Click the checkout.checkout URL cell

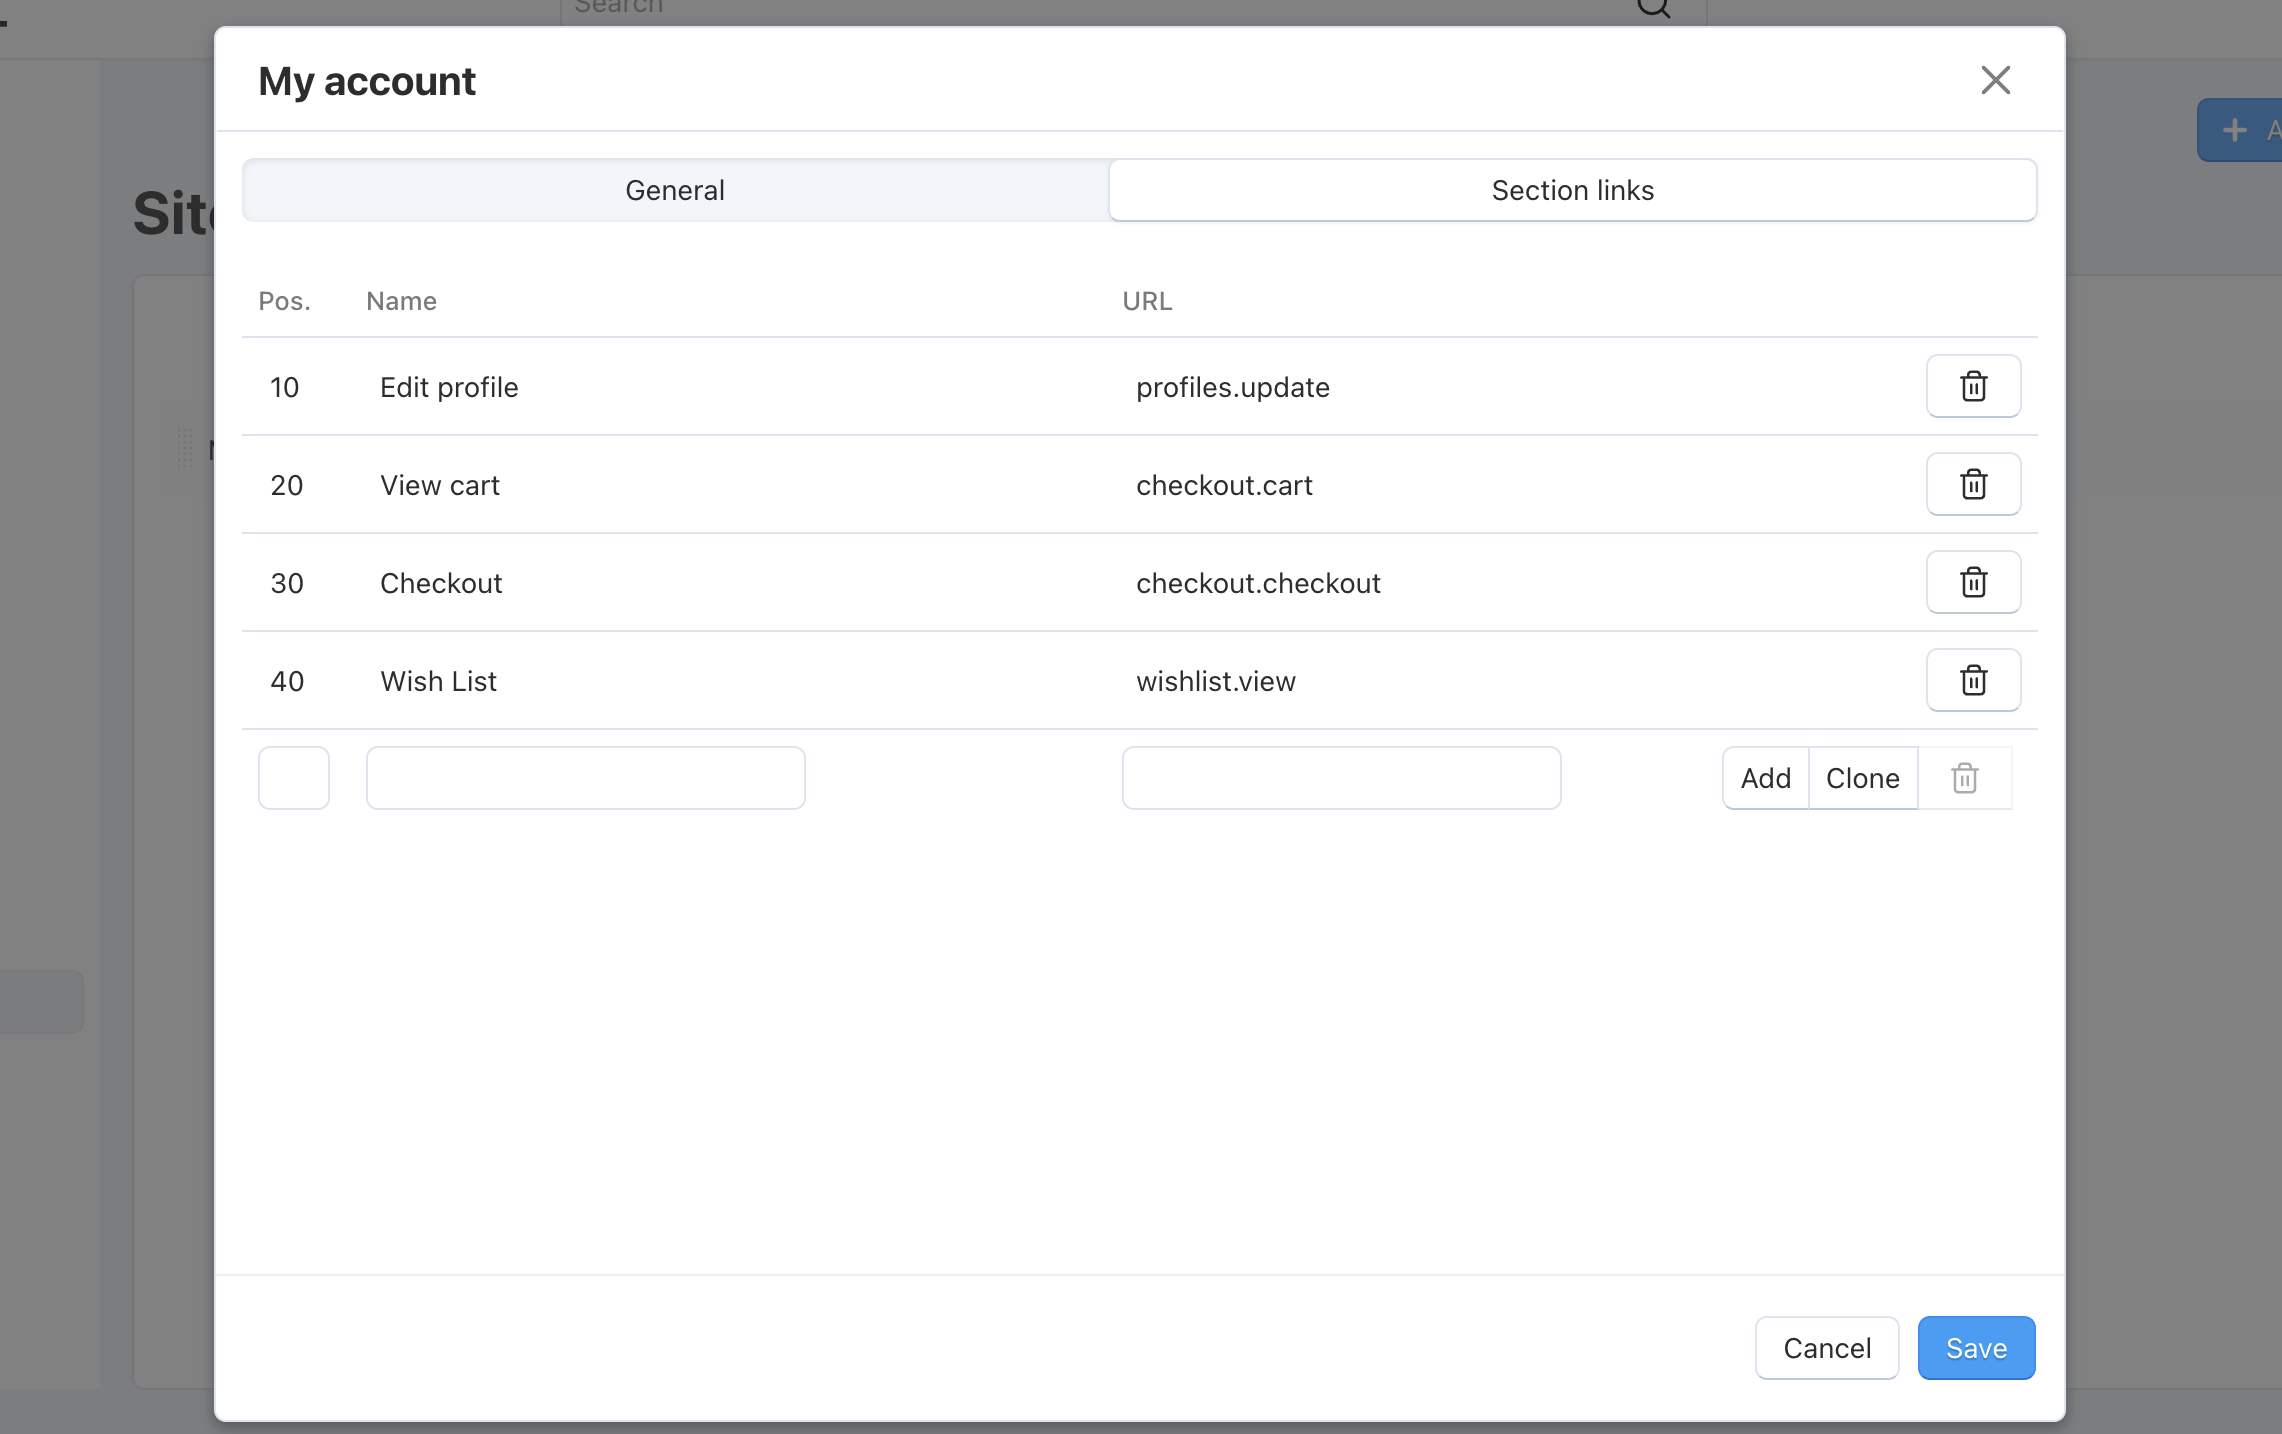(1258, 583)
